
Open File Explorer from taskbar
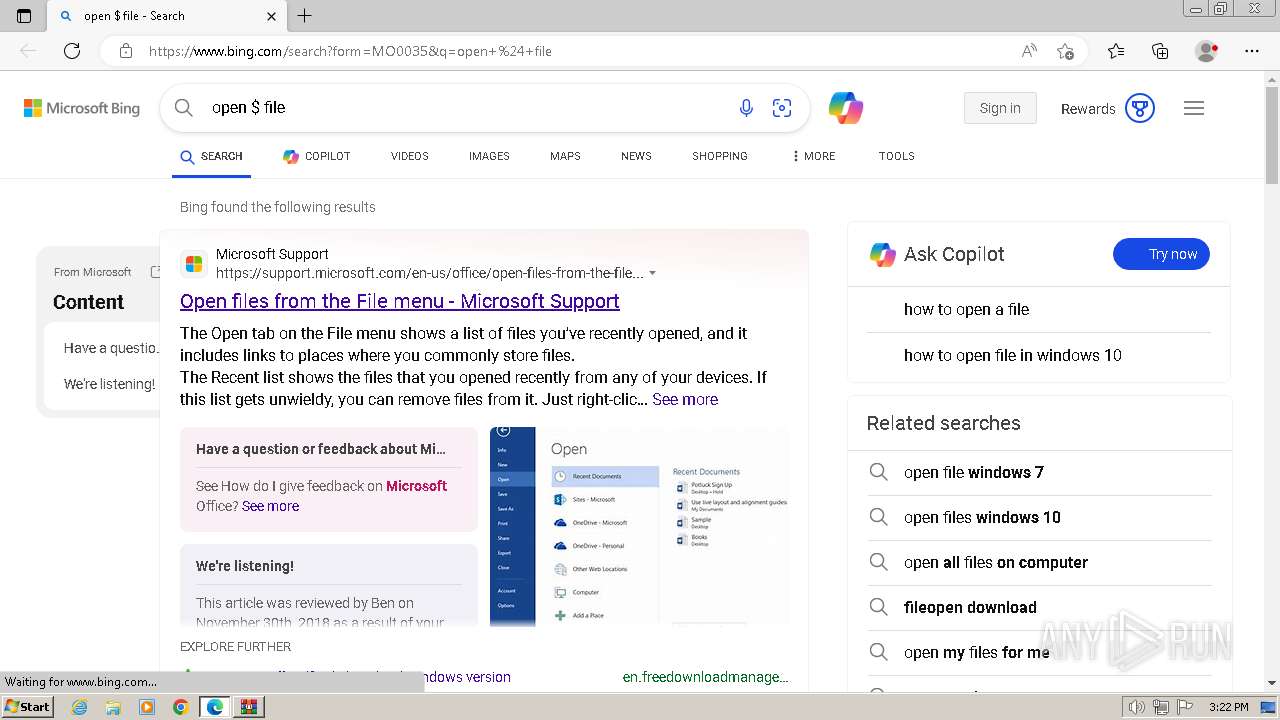(x=113, y=707)
